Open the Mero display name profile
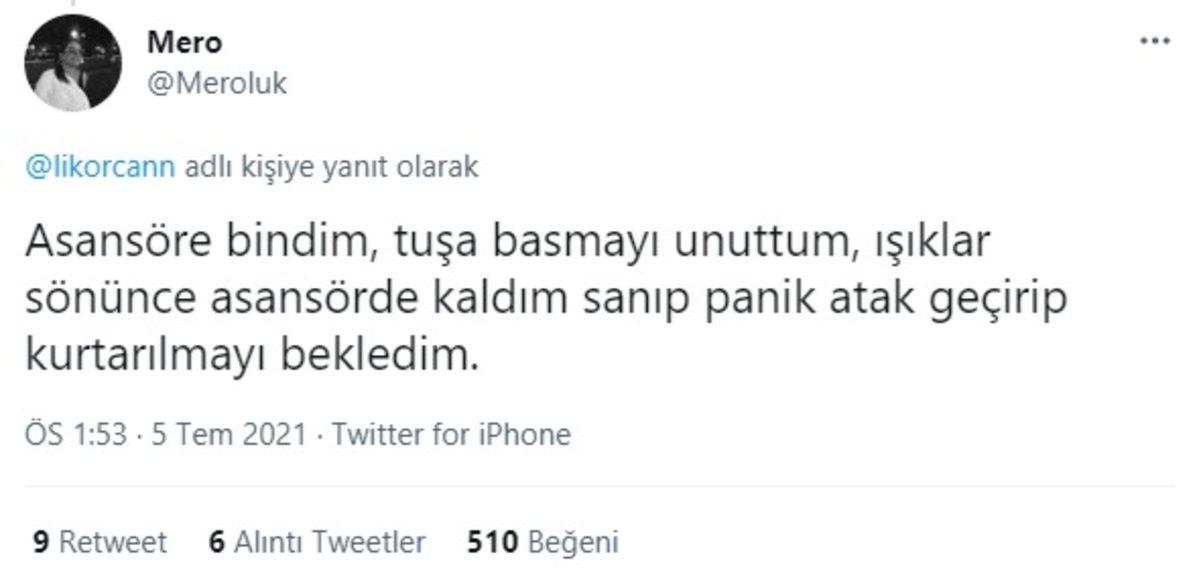This screenshot has height=581, width=1200. pos(185,42)
